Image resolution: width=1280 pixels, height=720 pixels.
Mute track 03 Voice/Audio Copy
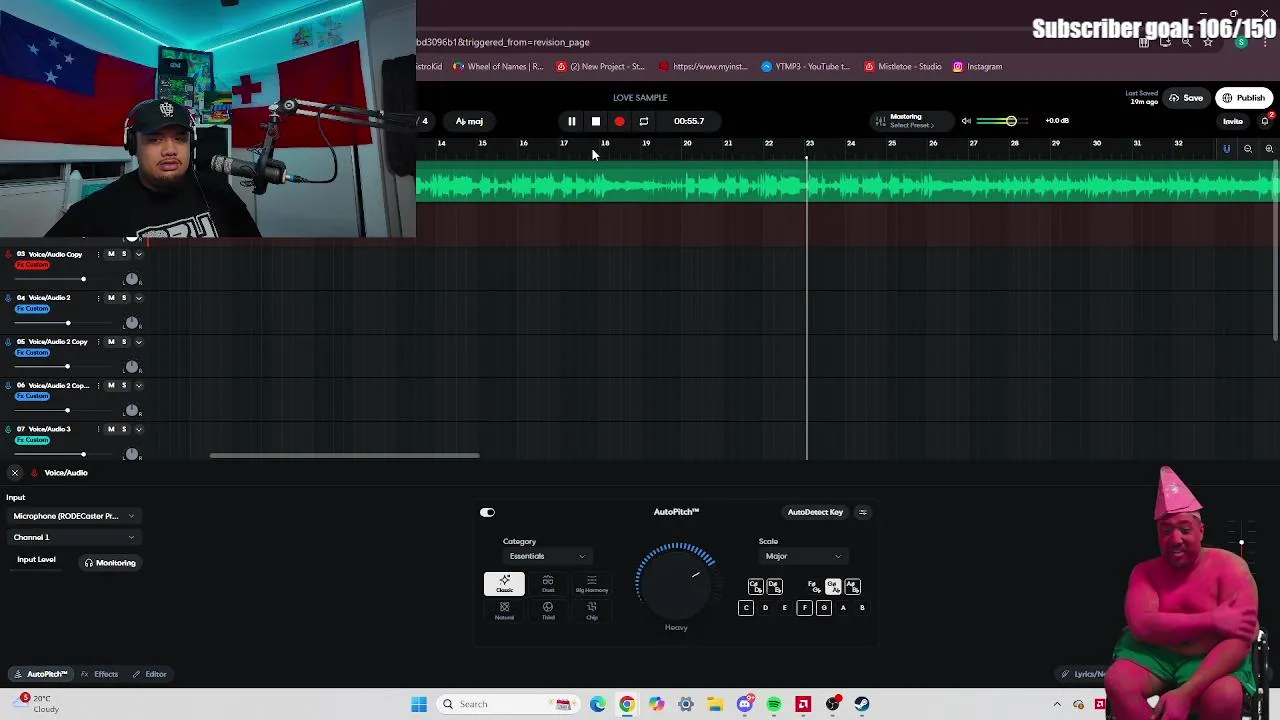111,254
